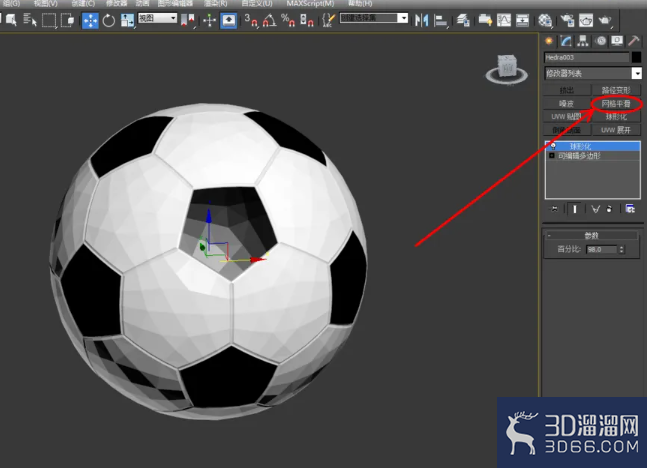Image resolution: width=647 pixels, height=468 pixels.
Task: Click the Align tool icon
Action: pos(441,20)
